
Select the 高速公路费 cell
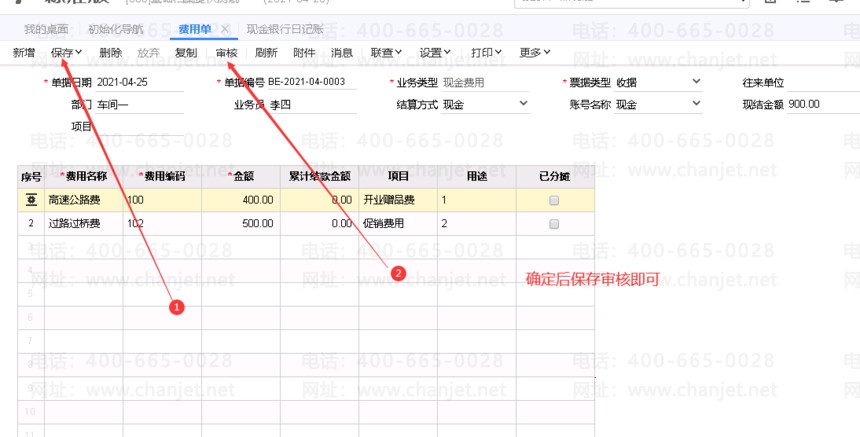84,200
